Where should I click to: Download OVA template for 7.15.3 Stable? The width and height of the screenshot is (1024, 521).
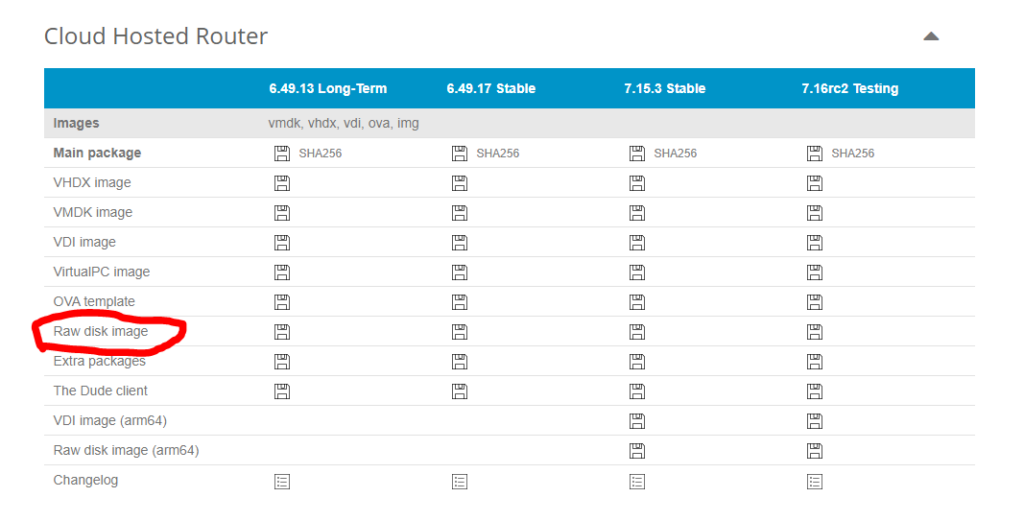(637, 302)
